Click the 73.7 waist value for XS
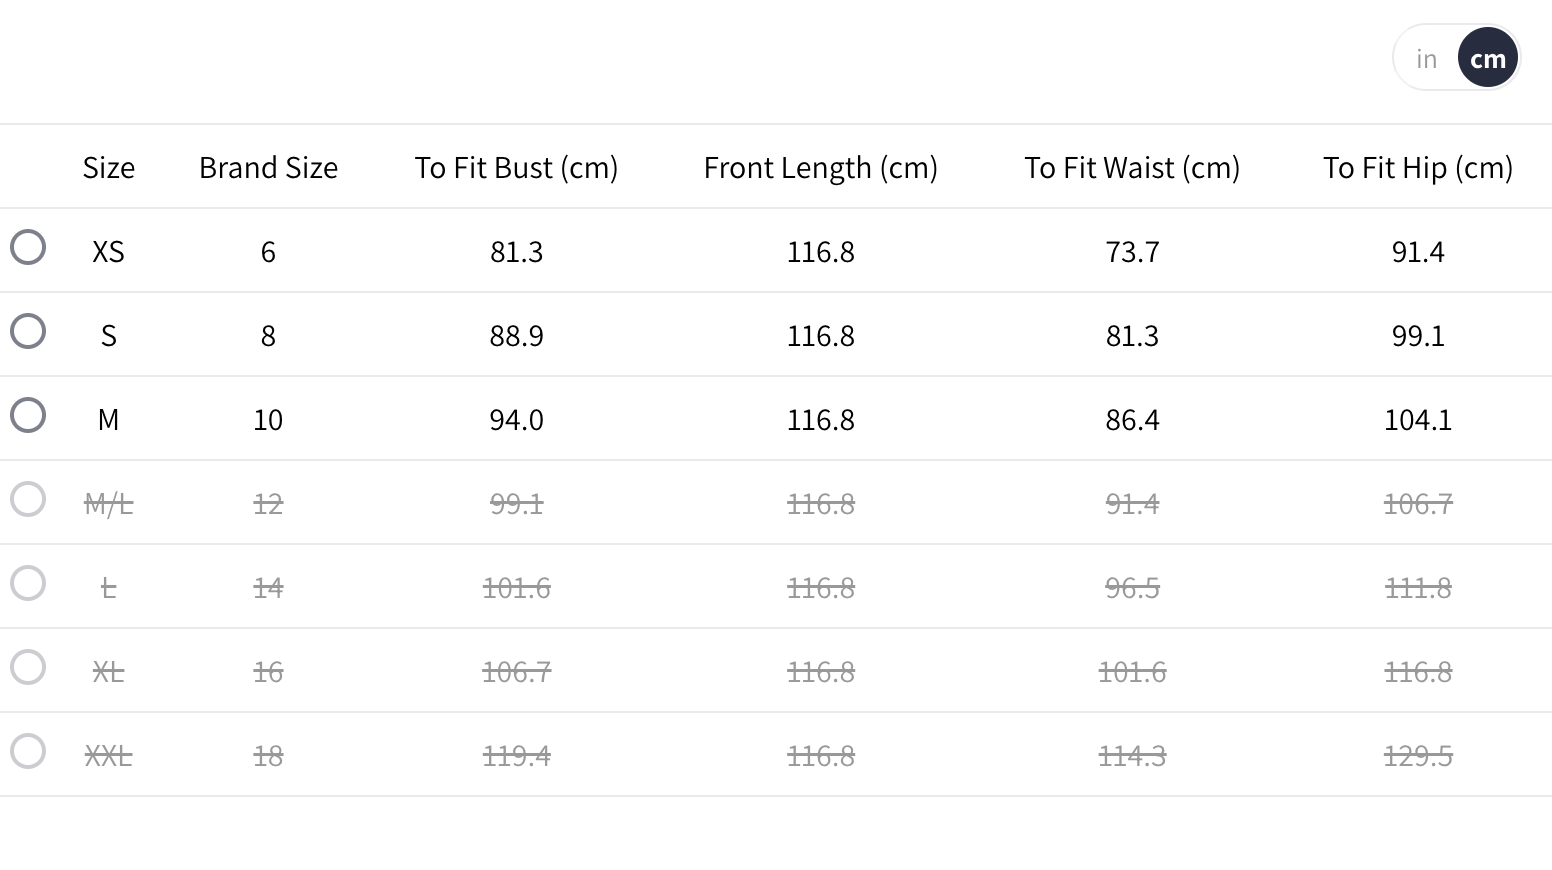 [1132, 252]
